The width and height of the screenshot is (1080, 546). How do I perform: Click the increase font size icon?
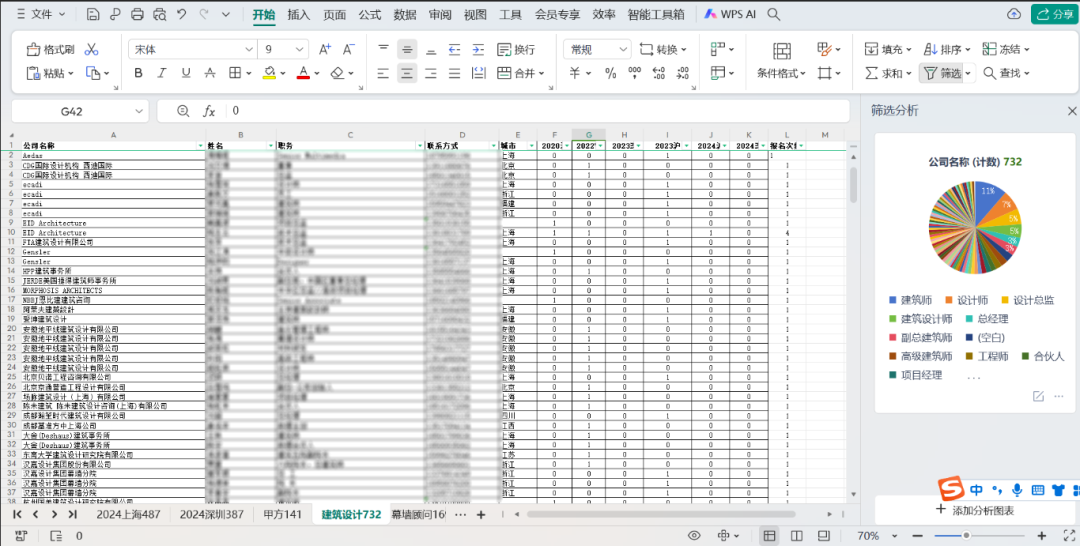[x=325, y=49]
